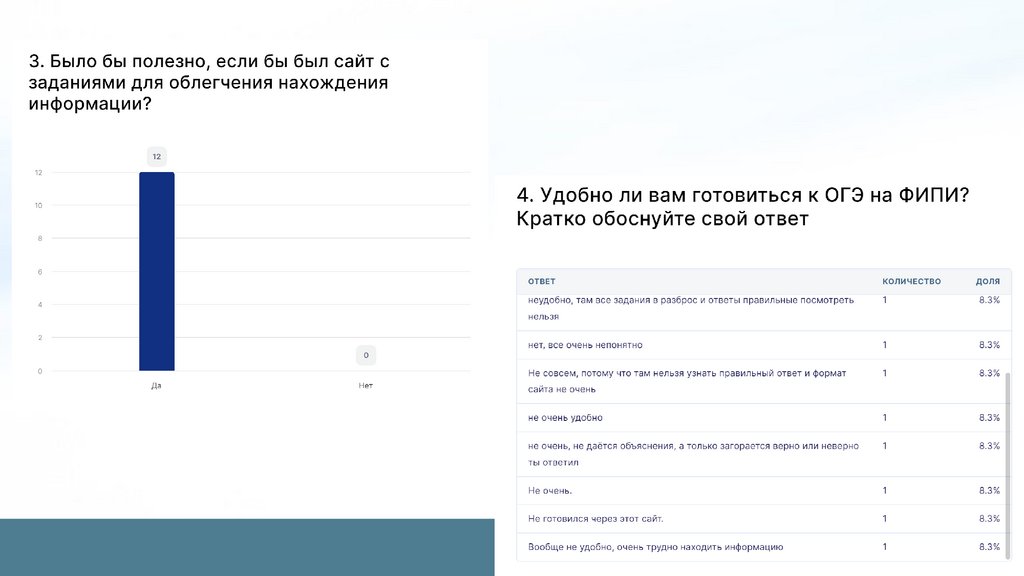This screenshot has width=1024, height=576.
Task: Click the blue 'Да' bar in chart
Action: pyautogui.click(x=157, y=272)
